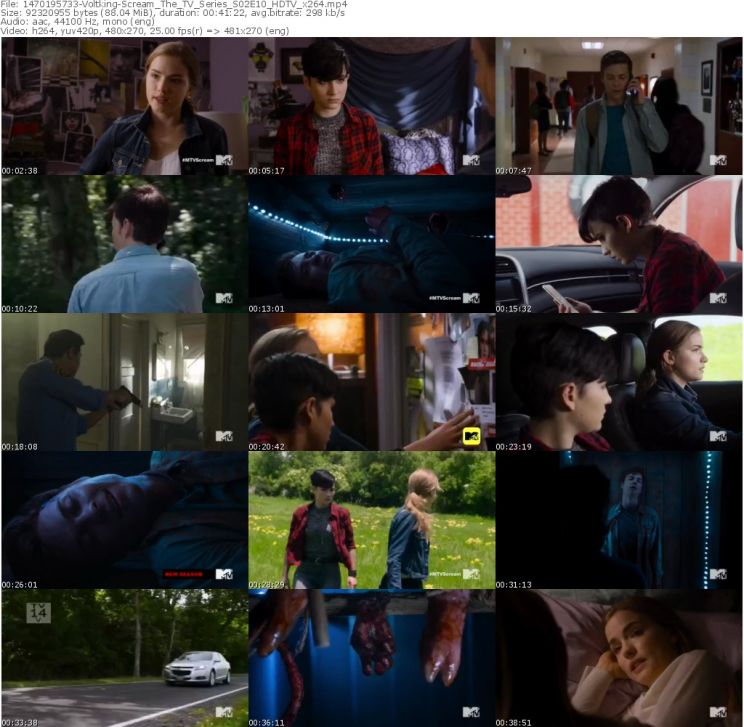Viewport: 744px width, 727px height.
Task: Open the thumbnail at 00:38:51
Action: (x=619, y=658)
